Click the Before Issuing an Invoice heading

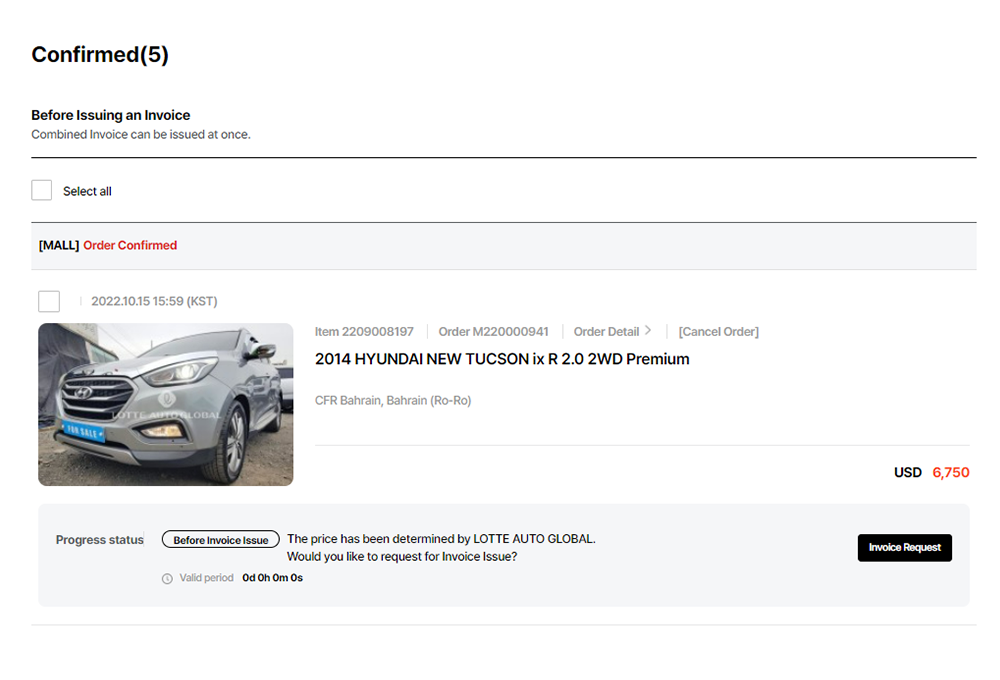pyautogui.click(x=110, y=115)
